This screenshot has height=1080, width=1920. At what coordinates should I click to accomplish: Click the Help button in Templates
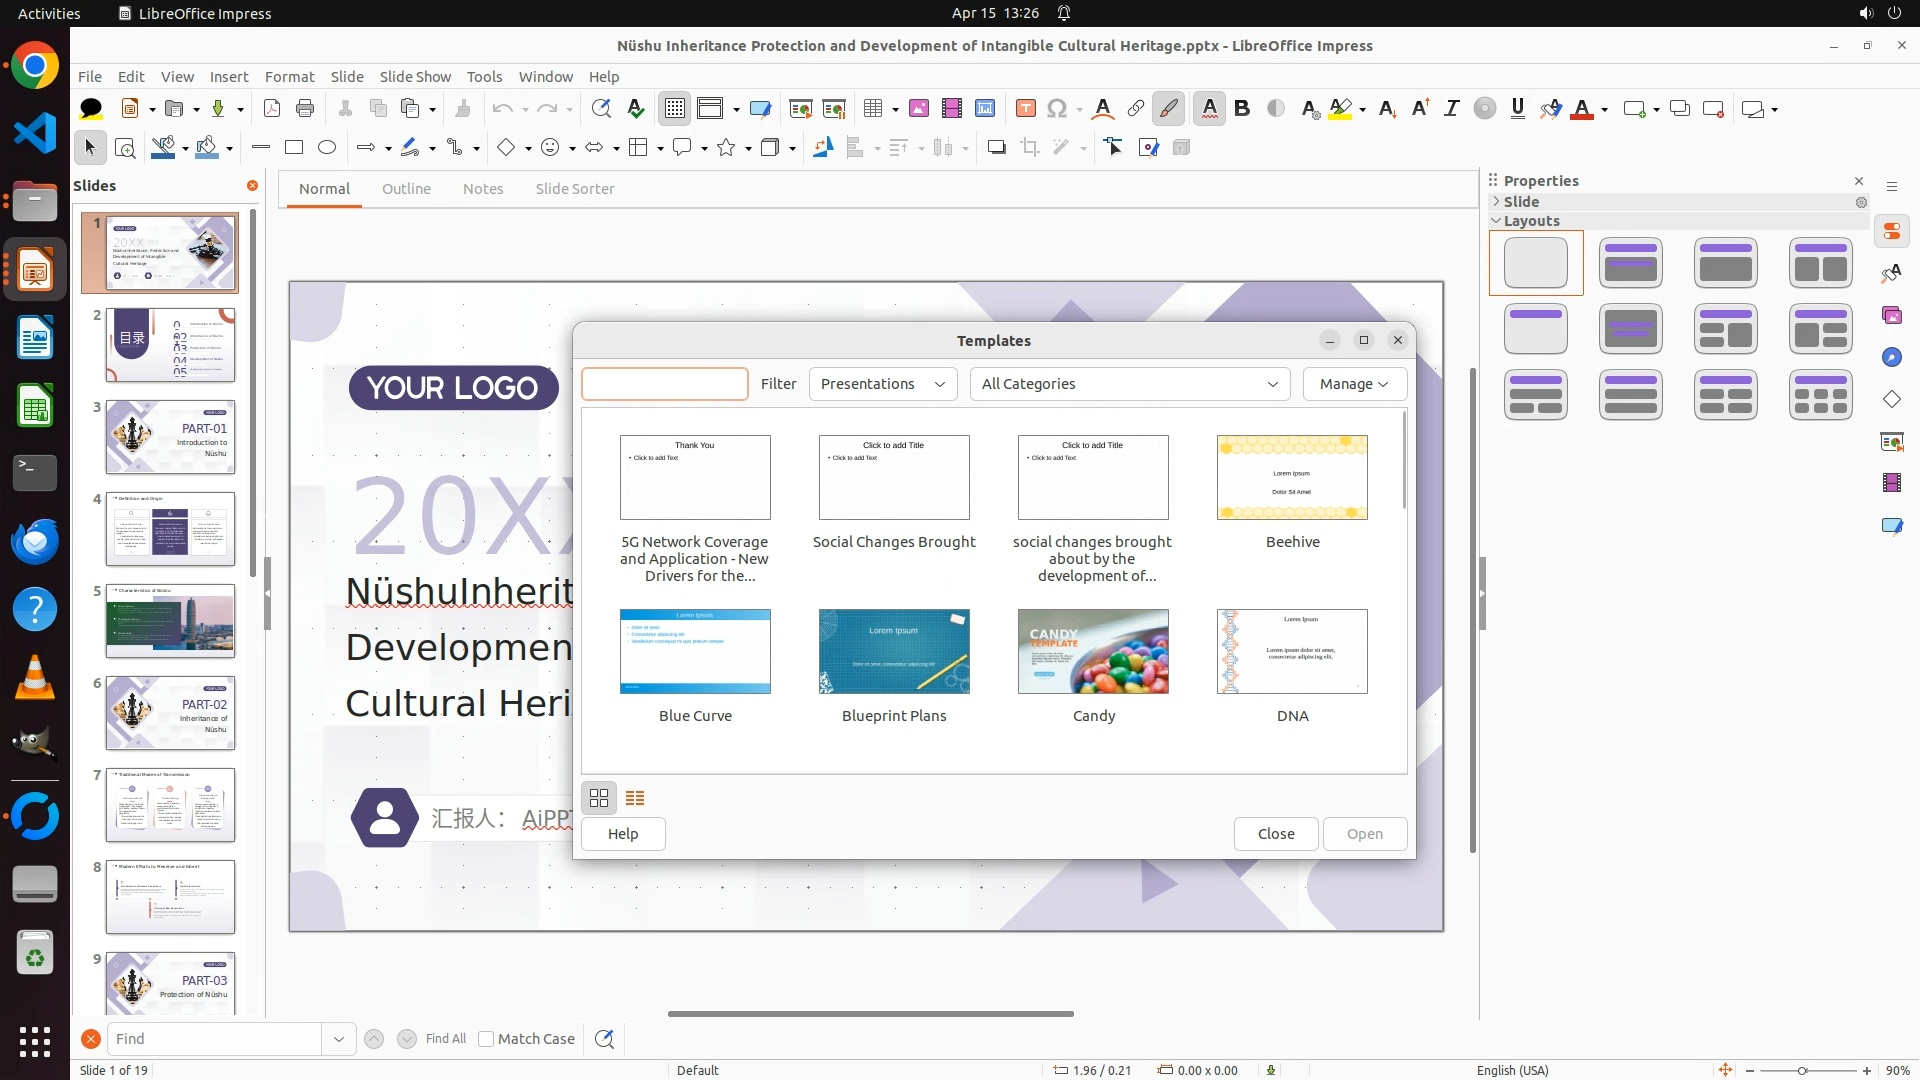(x=623, y=834)
